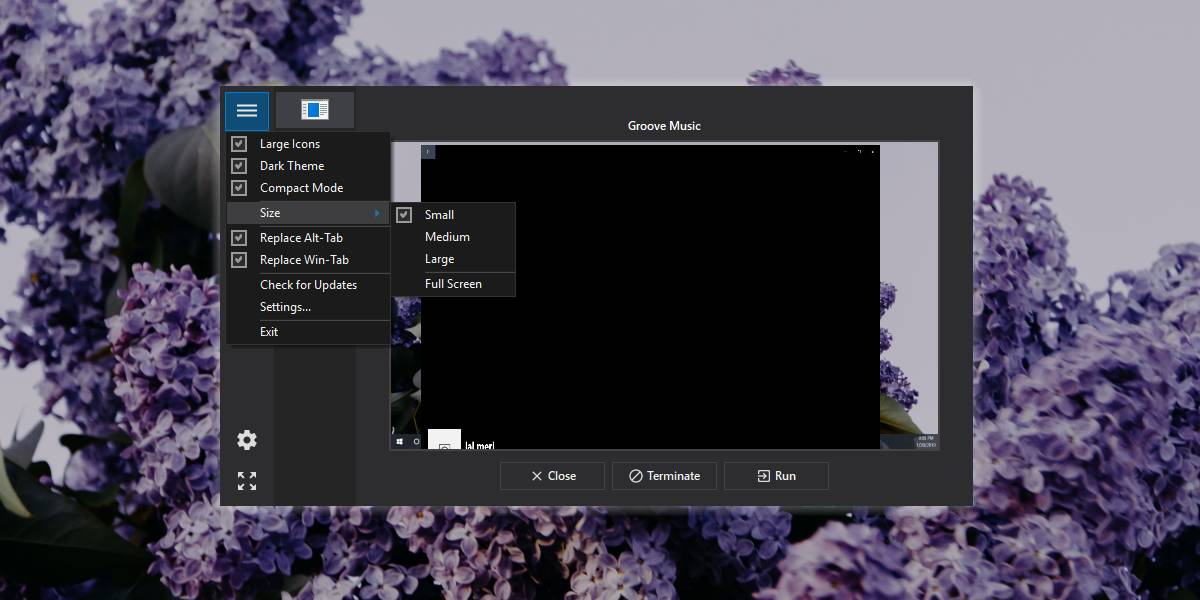Image resolution: width=1200 pixels, height=600 pixels.
Task: Click the Close button below the preview
Action: click(x=552, y=476)
